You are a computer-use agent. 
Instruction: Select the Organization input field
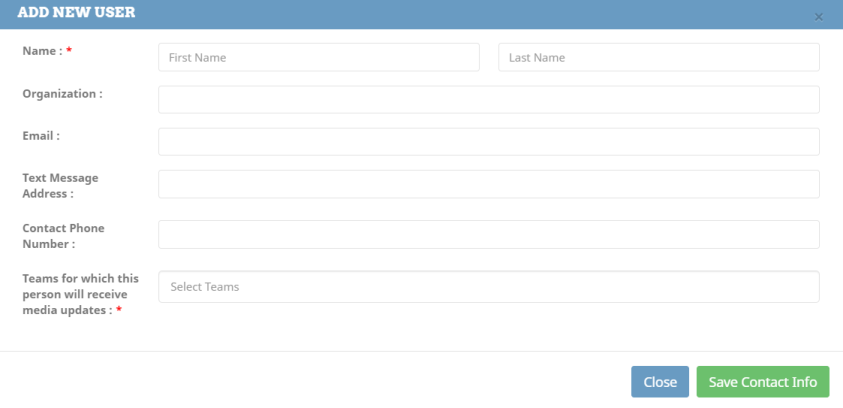pos(488,100)
